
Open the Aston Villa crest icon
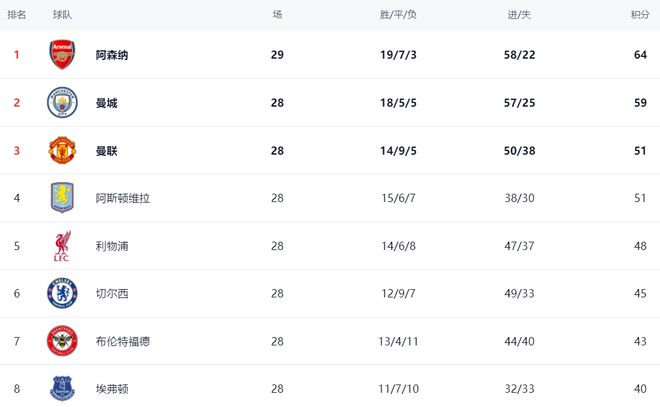[x=62, y=198]
